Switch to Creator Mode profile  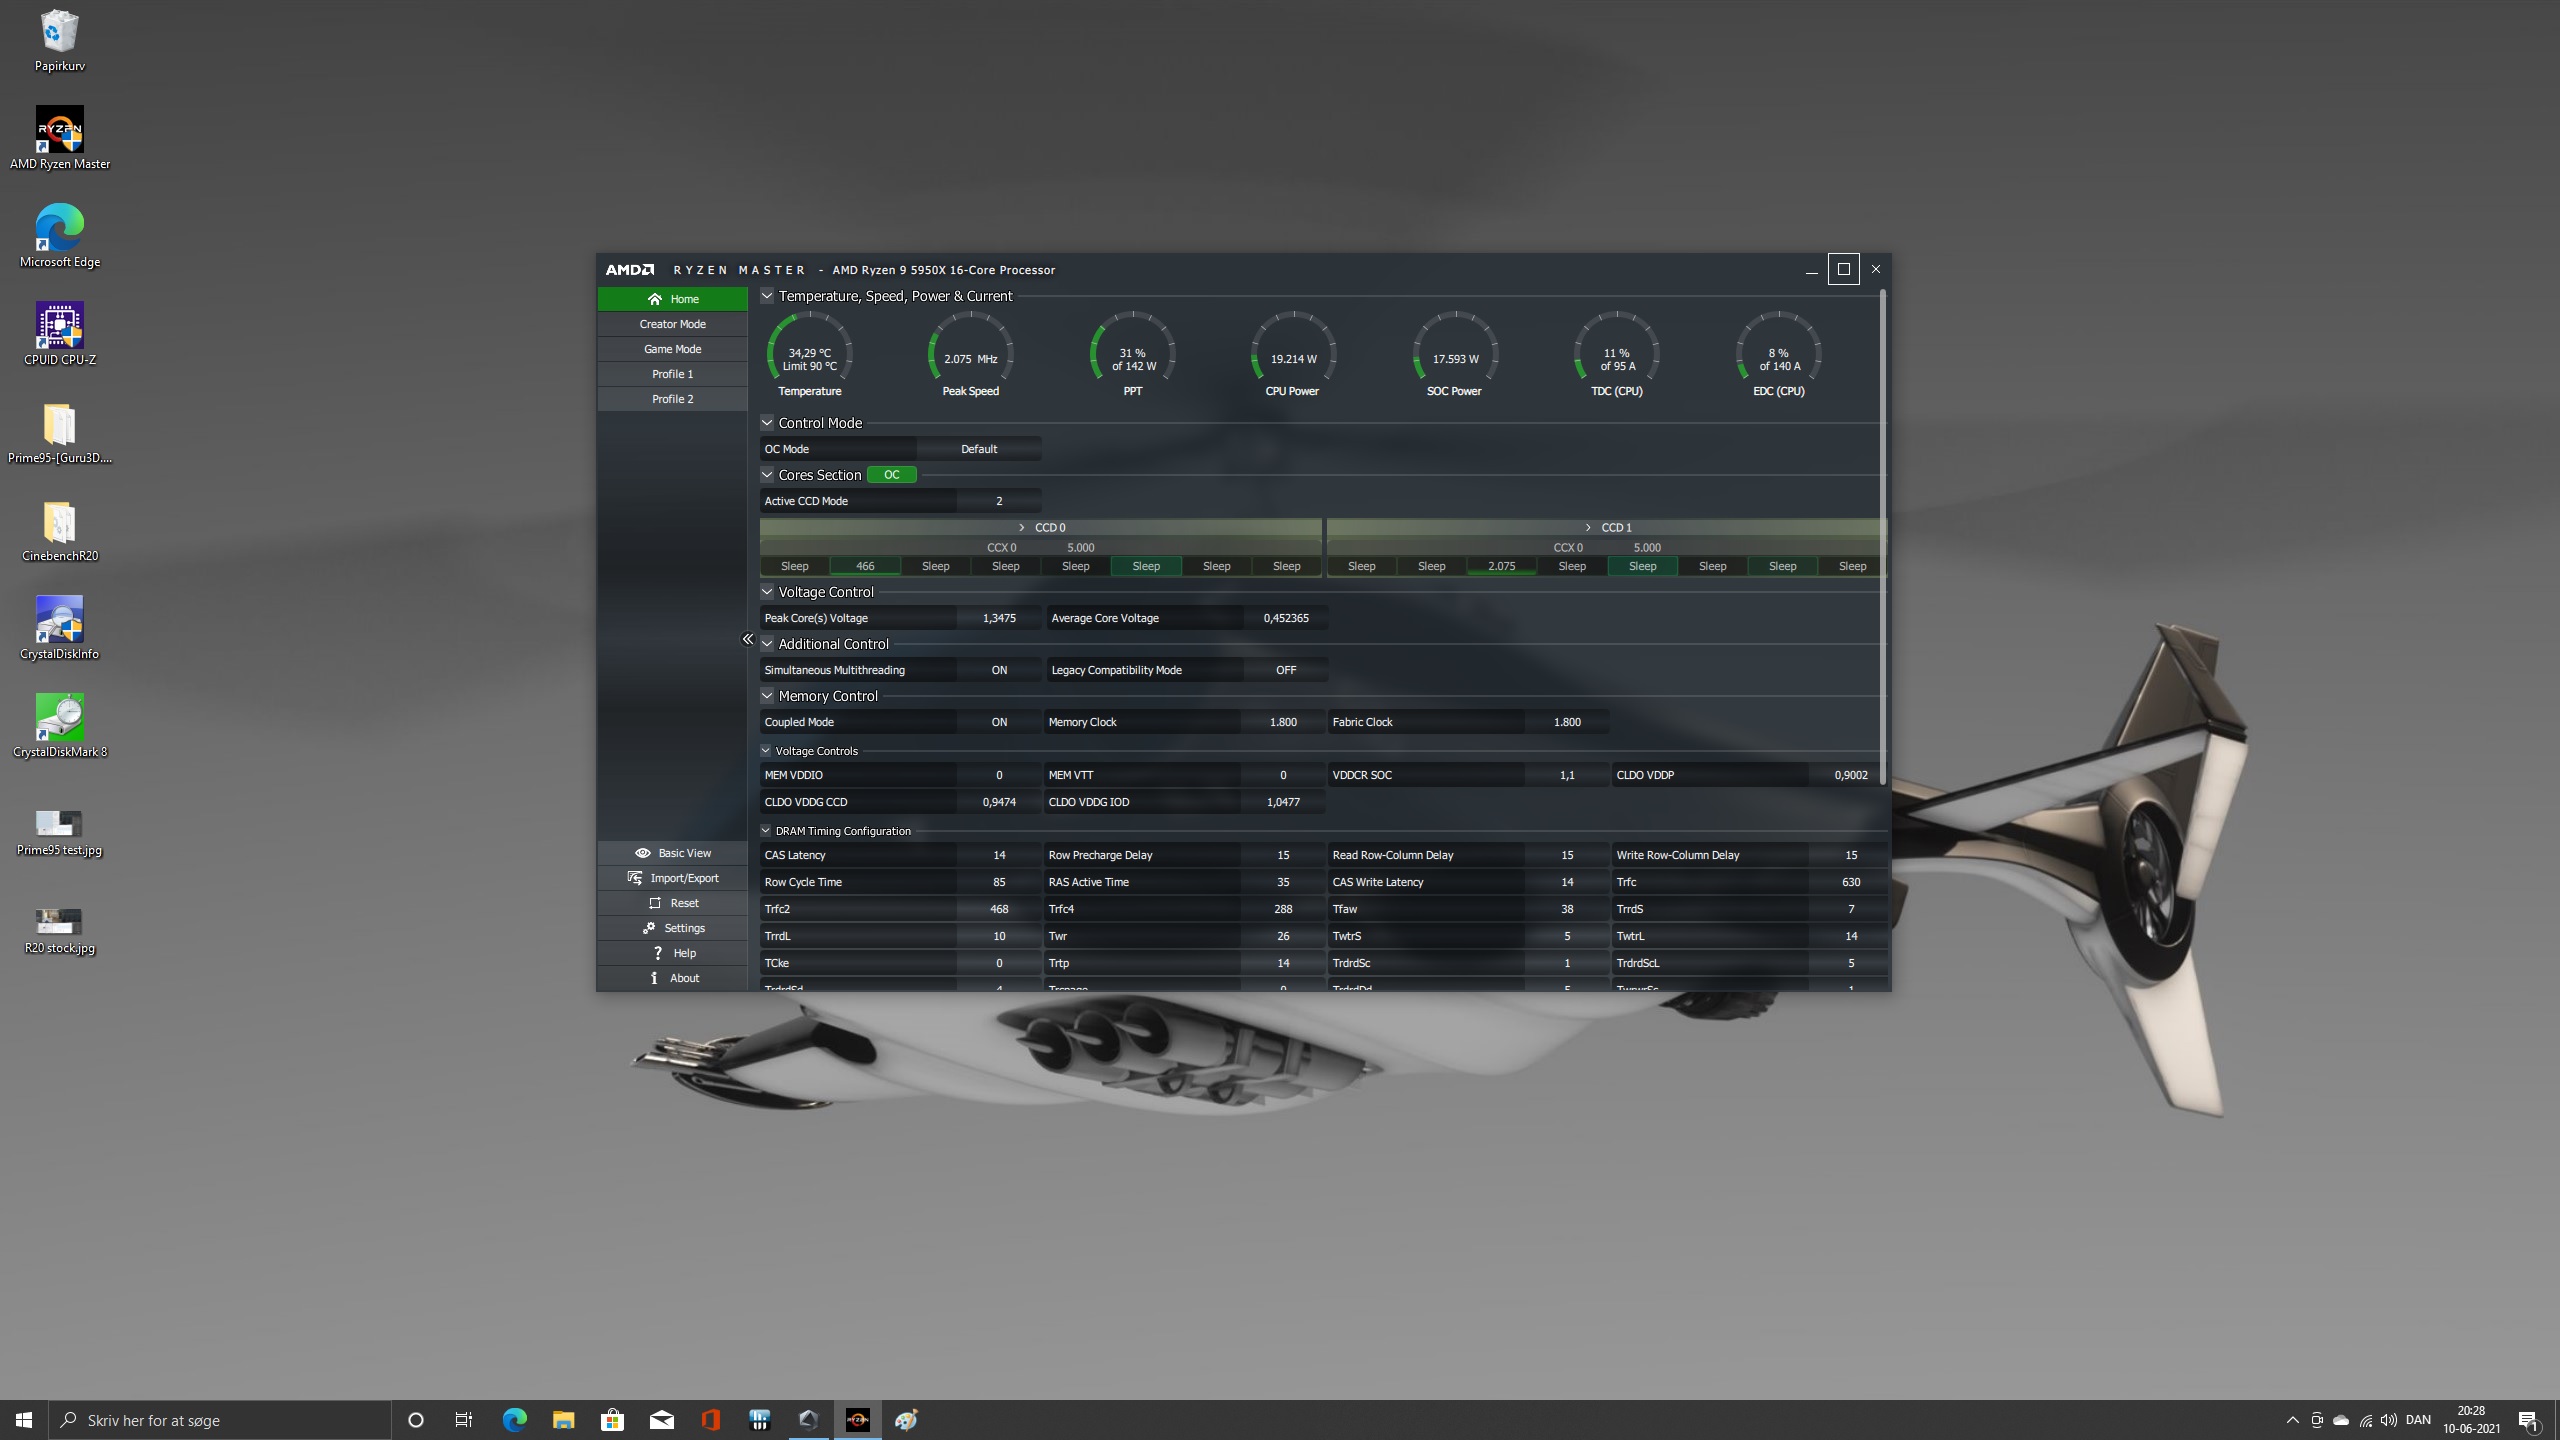point(672,324)
